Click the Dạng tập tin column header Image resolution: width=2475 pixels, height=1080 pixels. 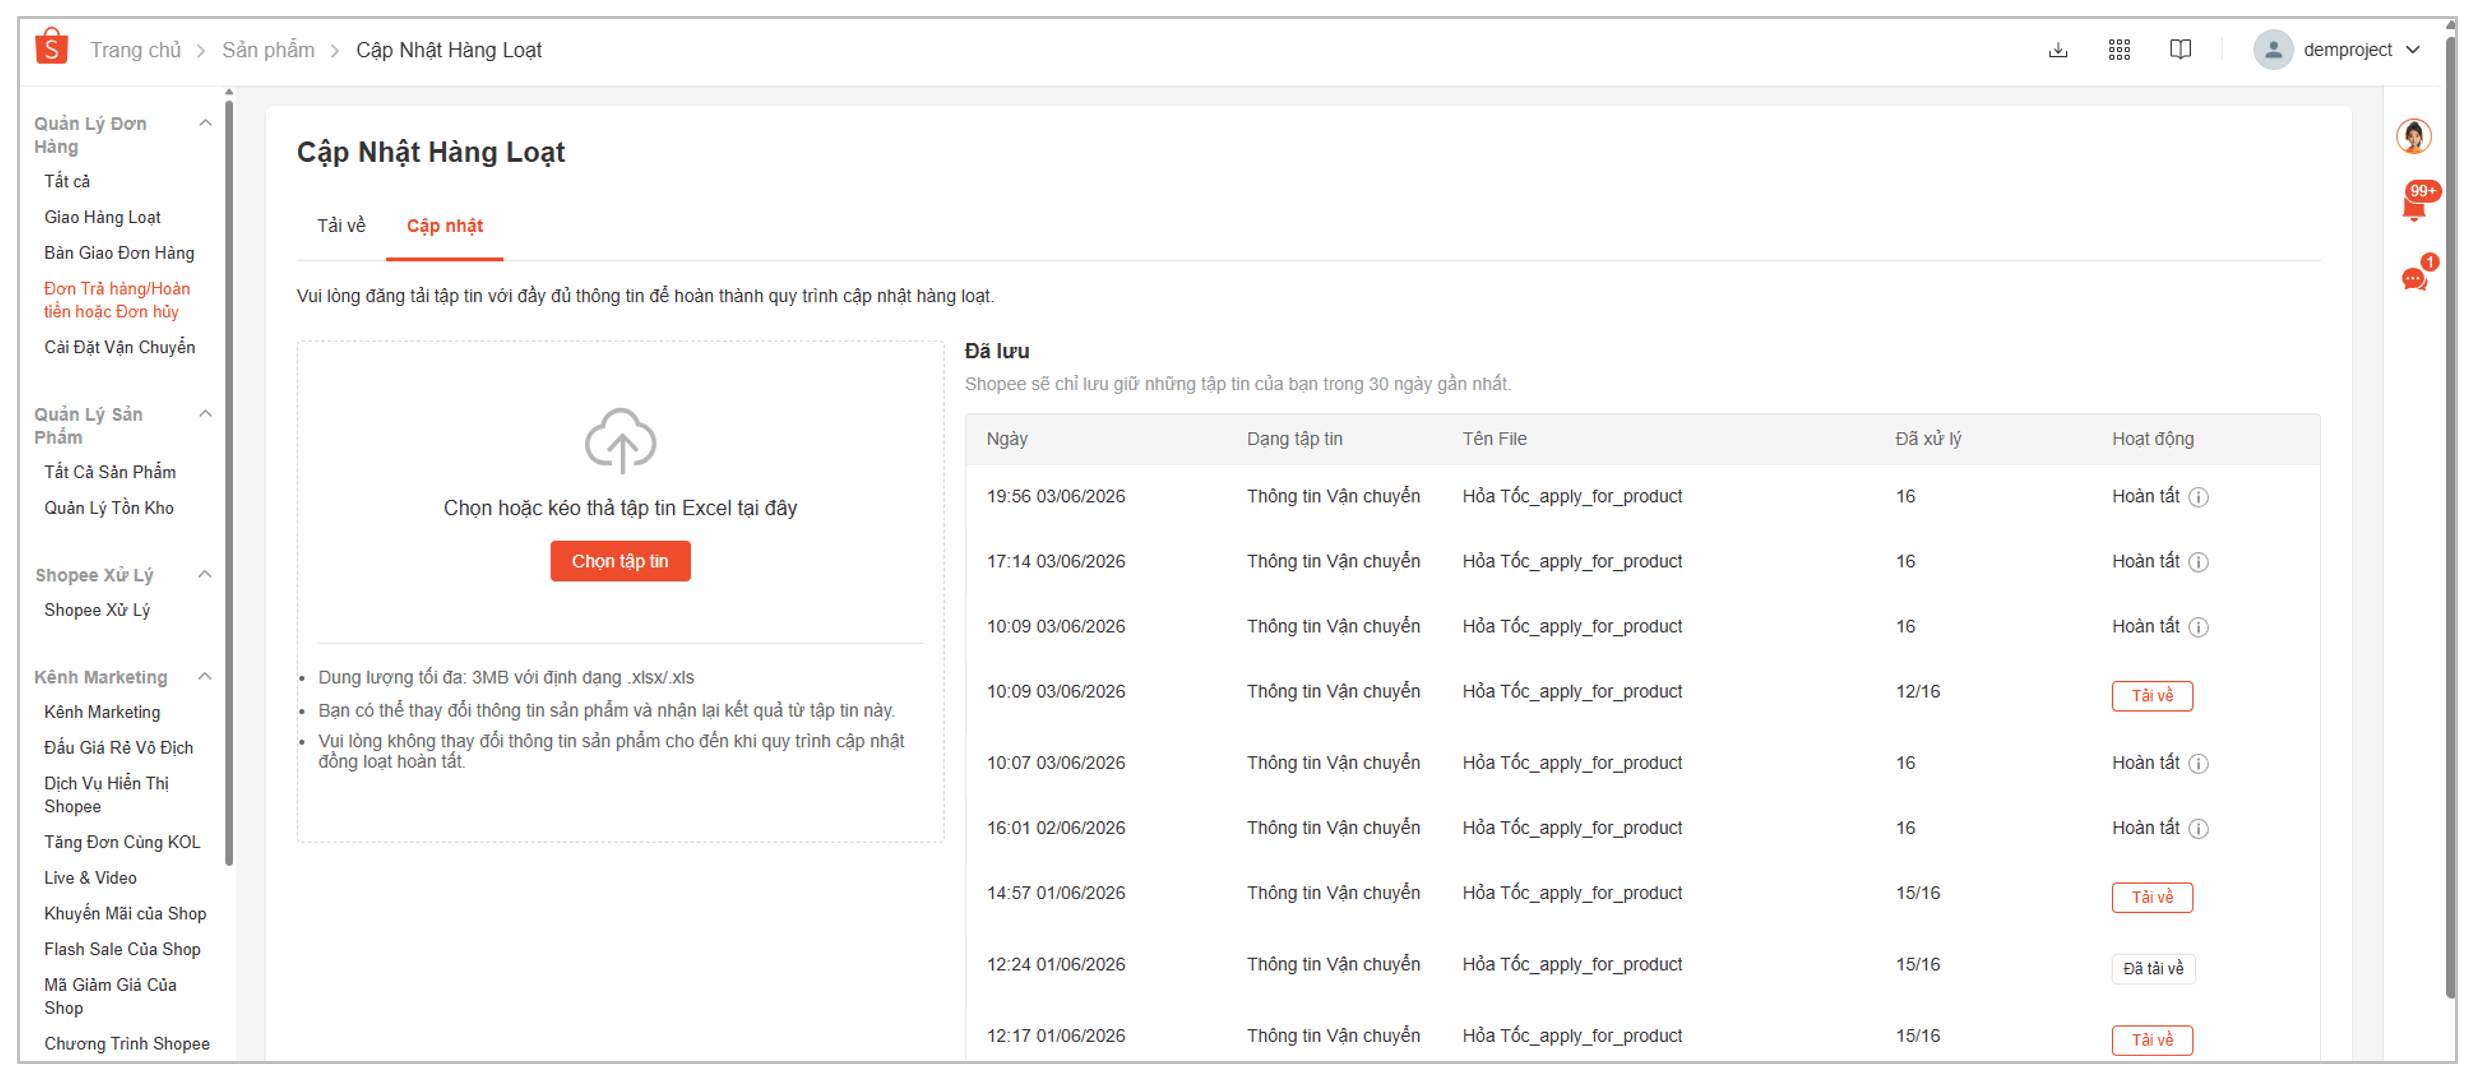click(1295, 439)
